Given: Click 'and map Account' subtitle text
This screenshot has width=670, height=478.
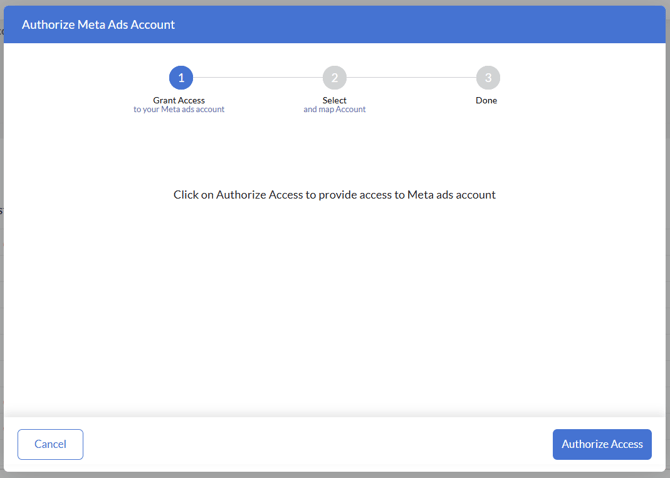Looking at the screenshot, I should pos(335,109).
